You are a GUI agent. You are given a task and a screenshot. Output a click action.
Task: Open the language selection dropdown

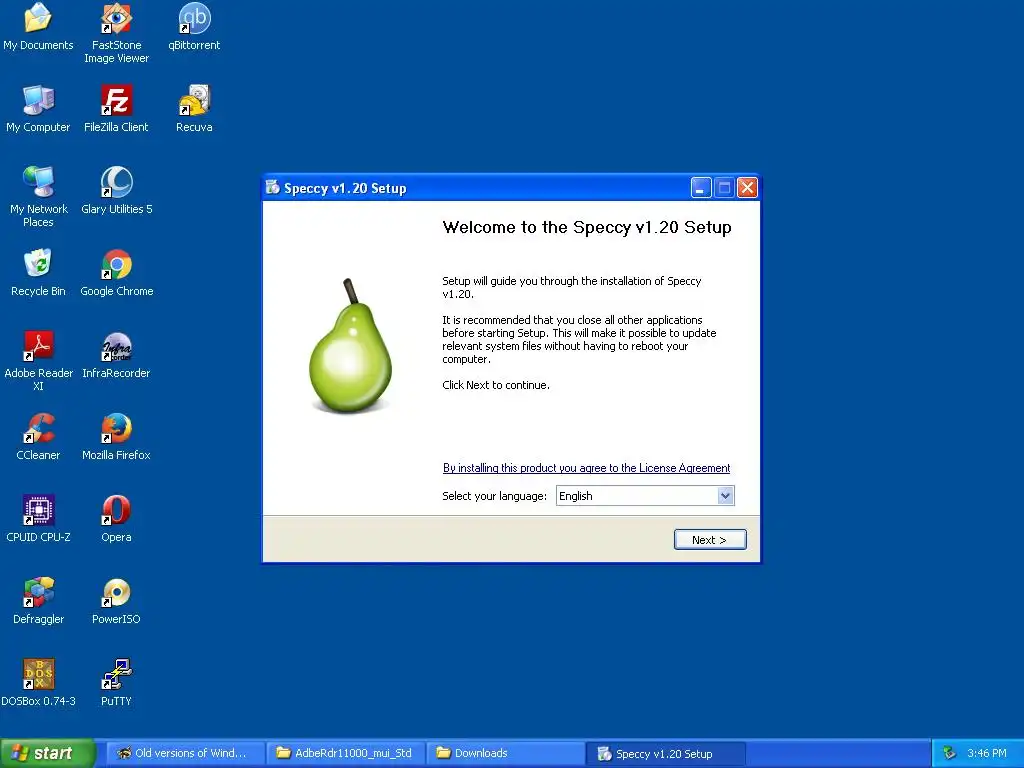[725, 496]
